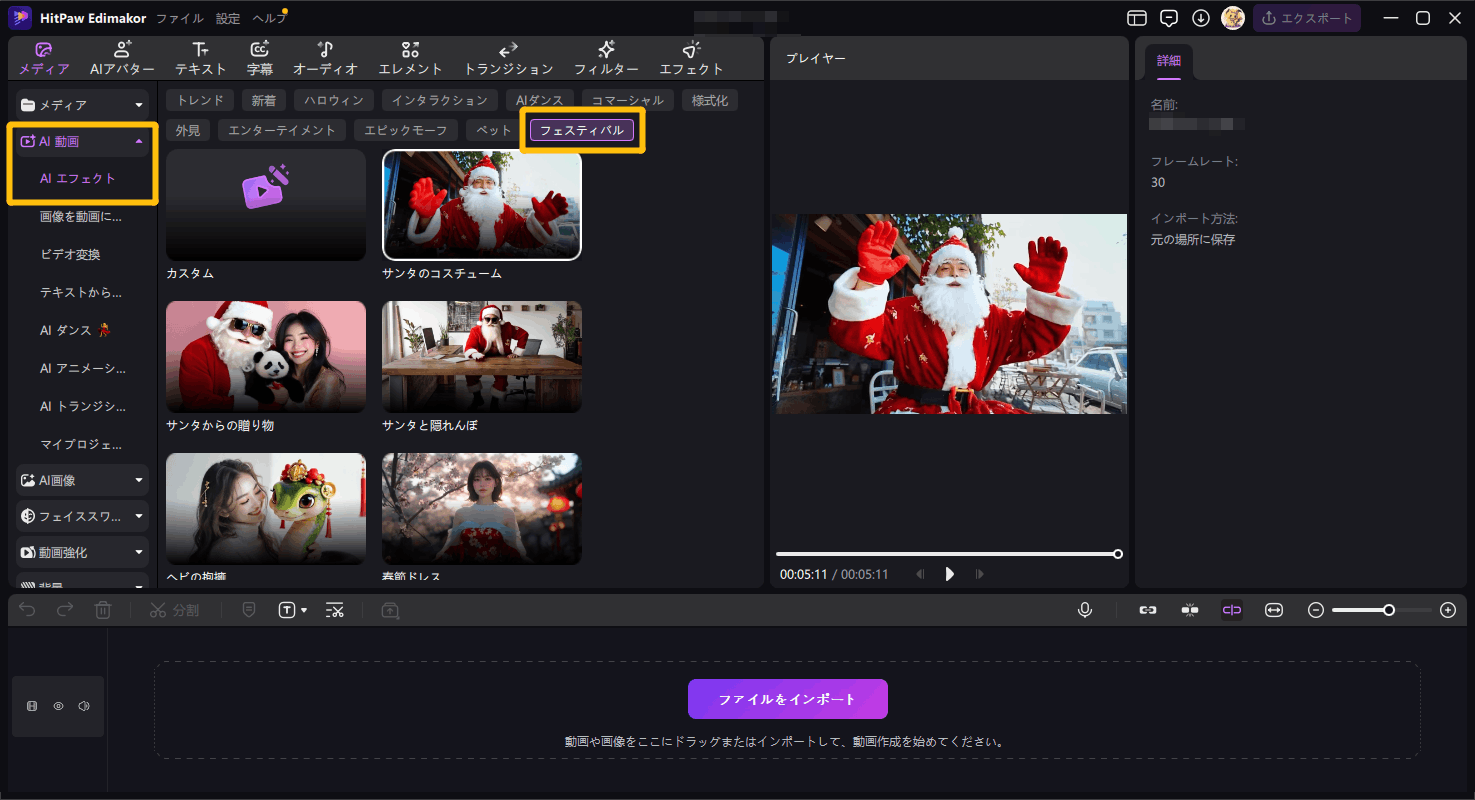Click the ファイルをインポート button
Image resolution: width=1475 pixels, height=800 pixels.
(787, 699)
